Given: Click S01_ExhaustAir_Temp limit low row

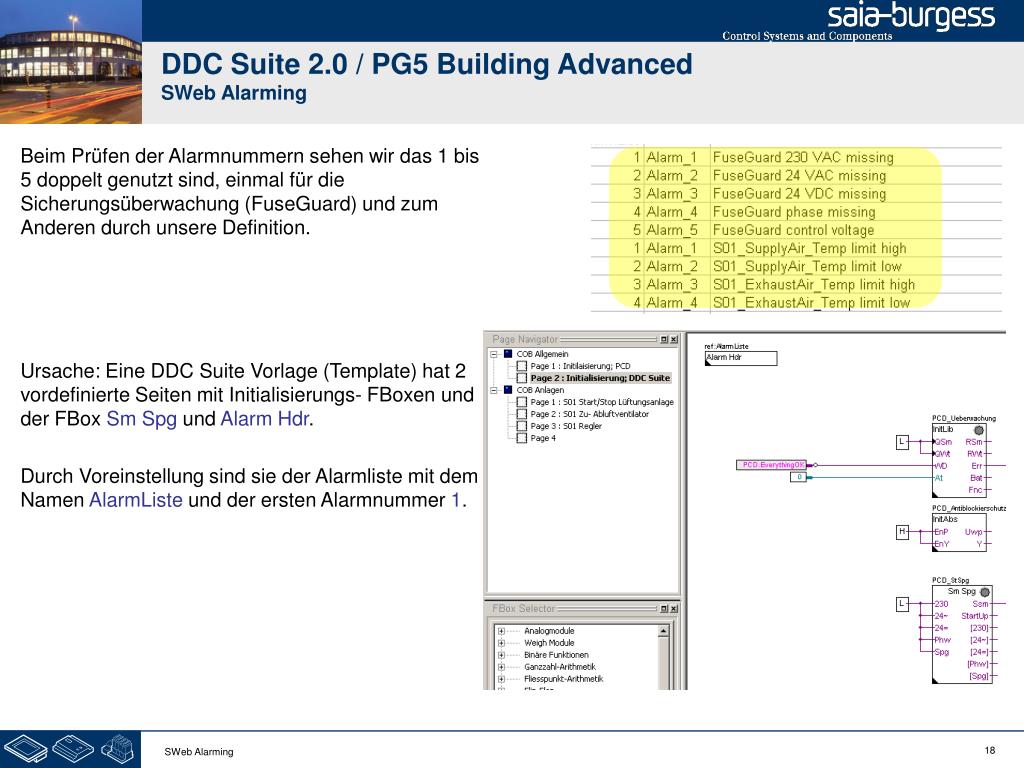Looking at the screenshot, I should 796,303.
